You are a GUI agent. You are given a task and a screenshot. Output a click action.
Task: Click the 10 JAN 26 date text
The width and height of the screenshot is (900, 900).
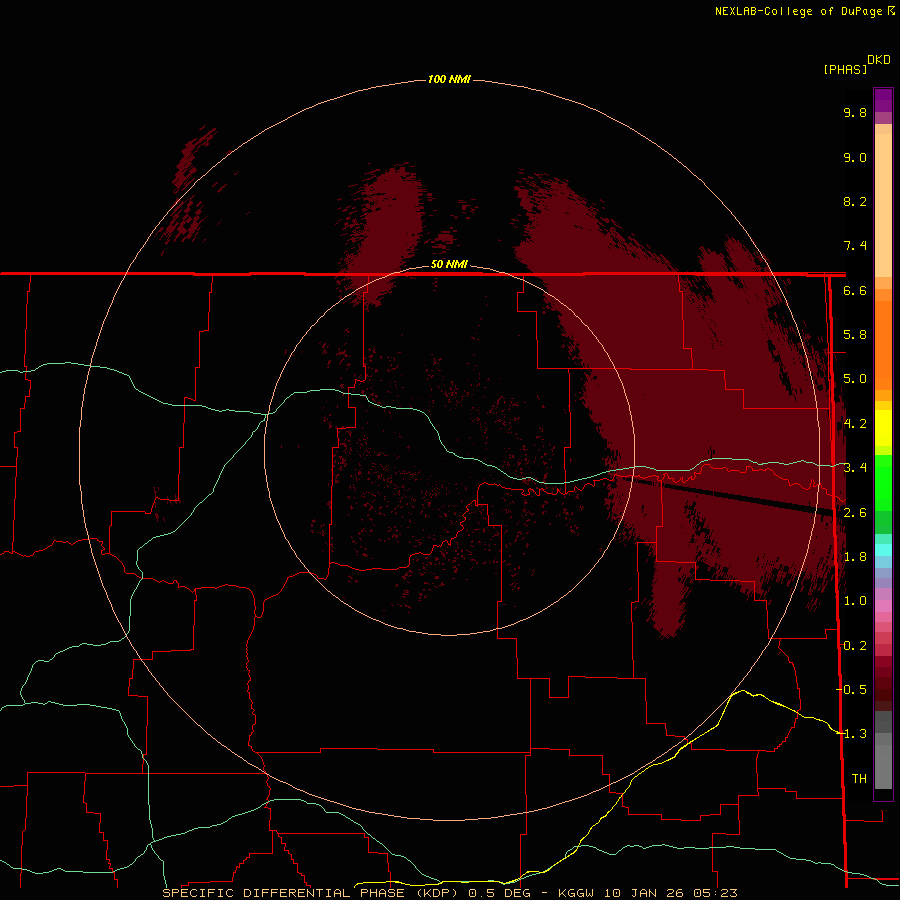coord(645,893)
